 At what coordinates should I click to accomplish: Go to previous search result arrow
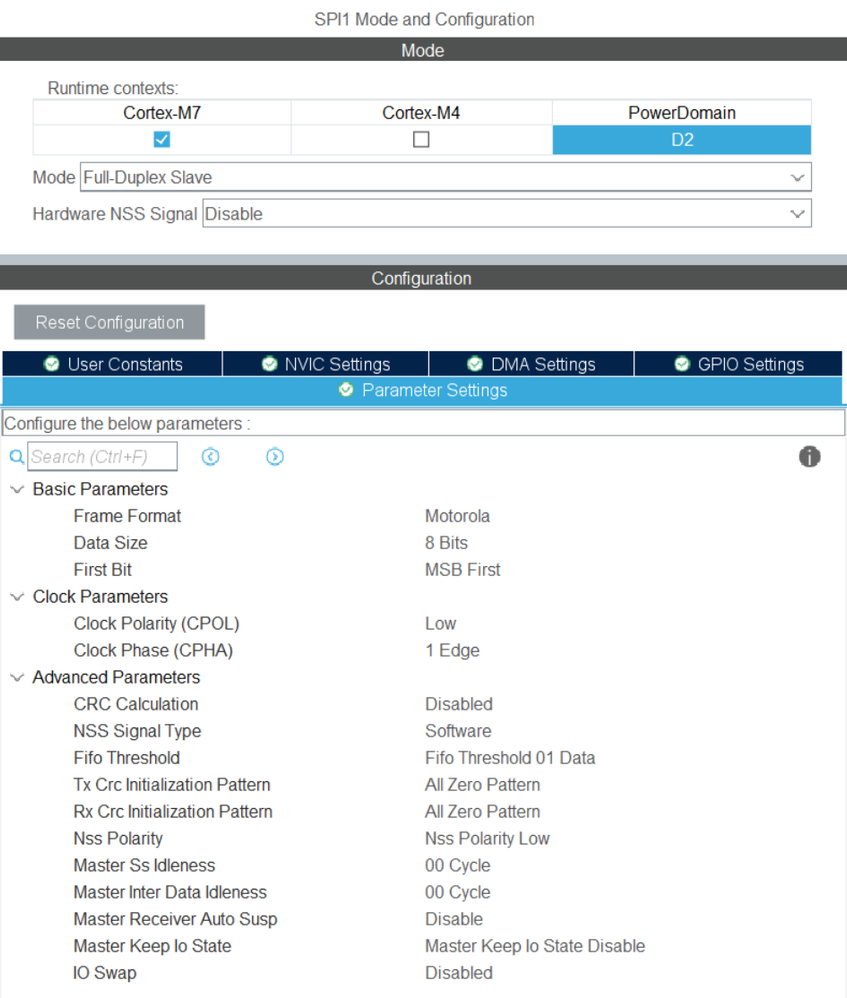tap(211, 456)
